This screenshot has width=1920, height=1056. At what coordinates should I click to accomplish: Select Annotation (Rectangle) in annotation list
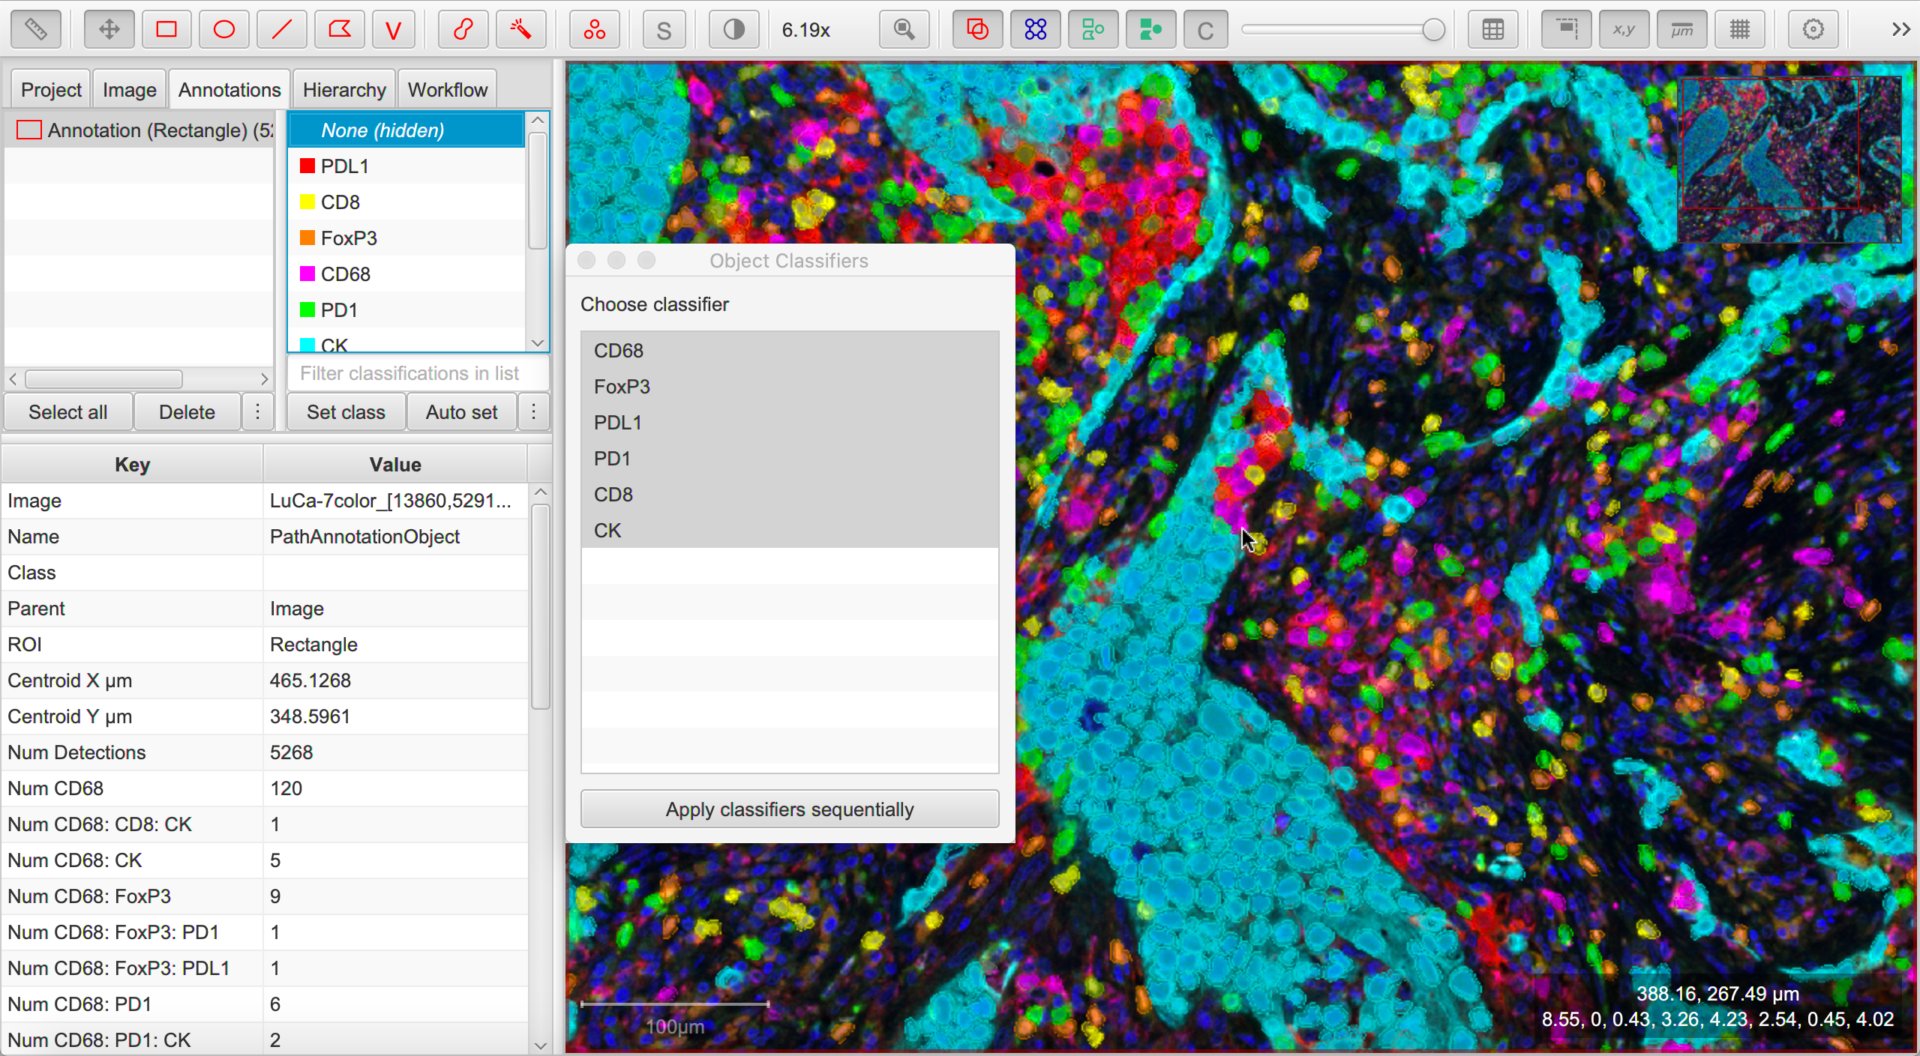(x=140, y=130)
